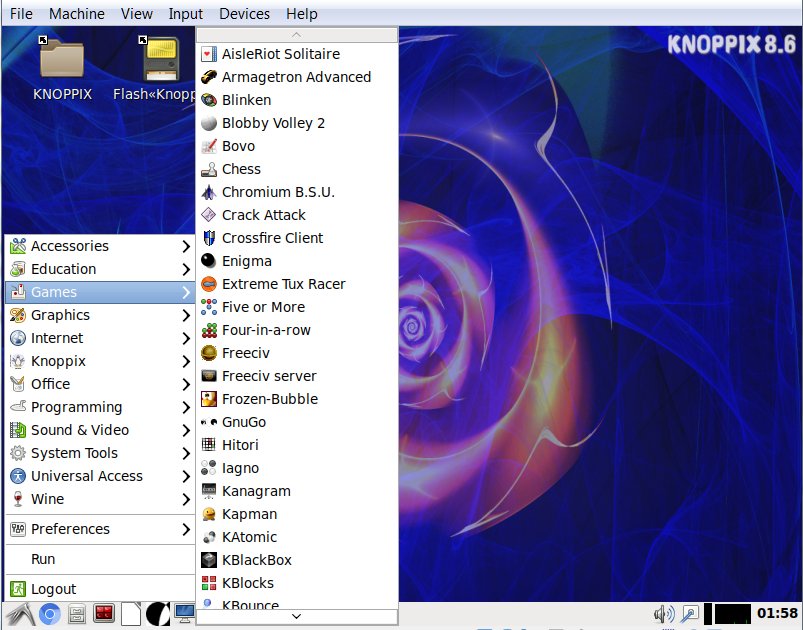Choose Run from the start menu
The height and width of the screenshot is (630, 803).
[x=100, y=559]
